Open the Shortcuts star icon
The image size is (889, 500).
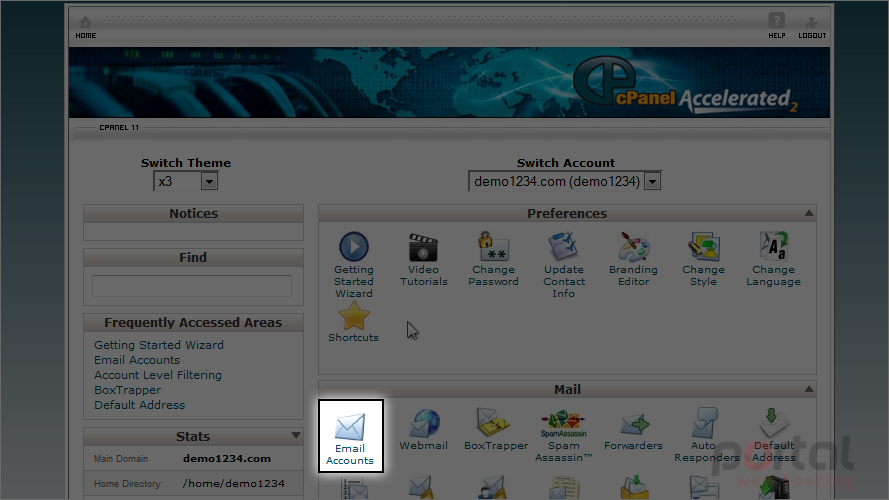[x=353, y=322]
